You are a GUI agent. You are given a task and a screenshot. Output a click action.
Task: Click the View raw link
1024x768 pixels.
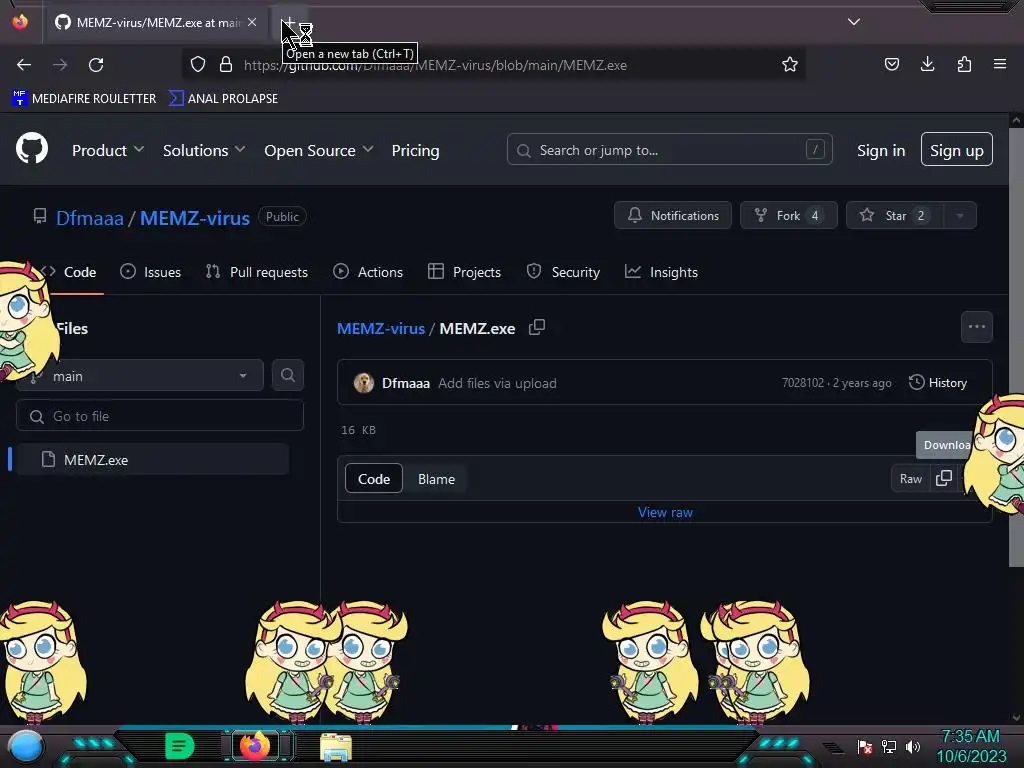tap(665, 512)
